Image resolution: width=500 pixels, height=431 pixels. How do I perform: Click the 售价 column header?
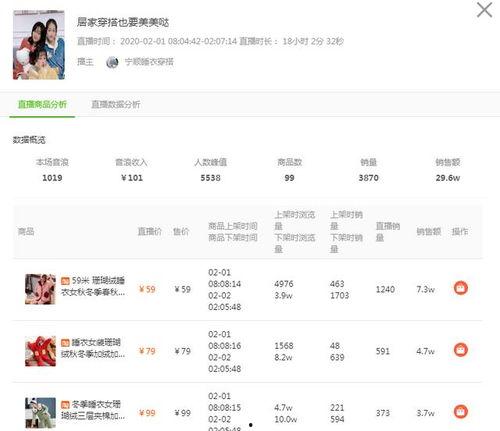pyautogui.click(x=181, y=231)
